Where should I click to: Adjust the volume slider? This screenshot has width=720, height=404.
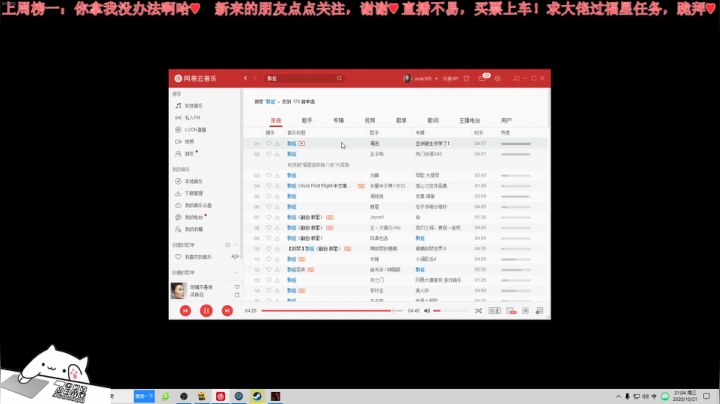point(450,311)
